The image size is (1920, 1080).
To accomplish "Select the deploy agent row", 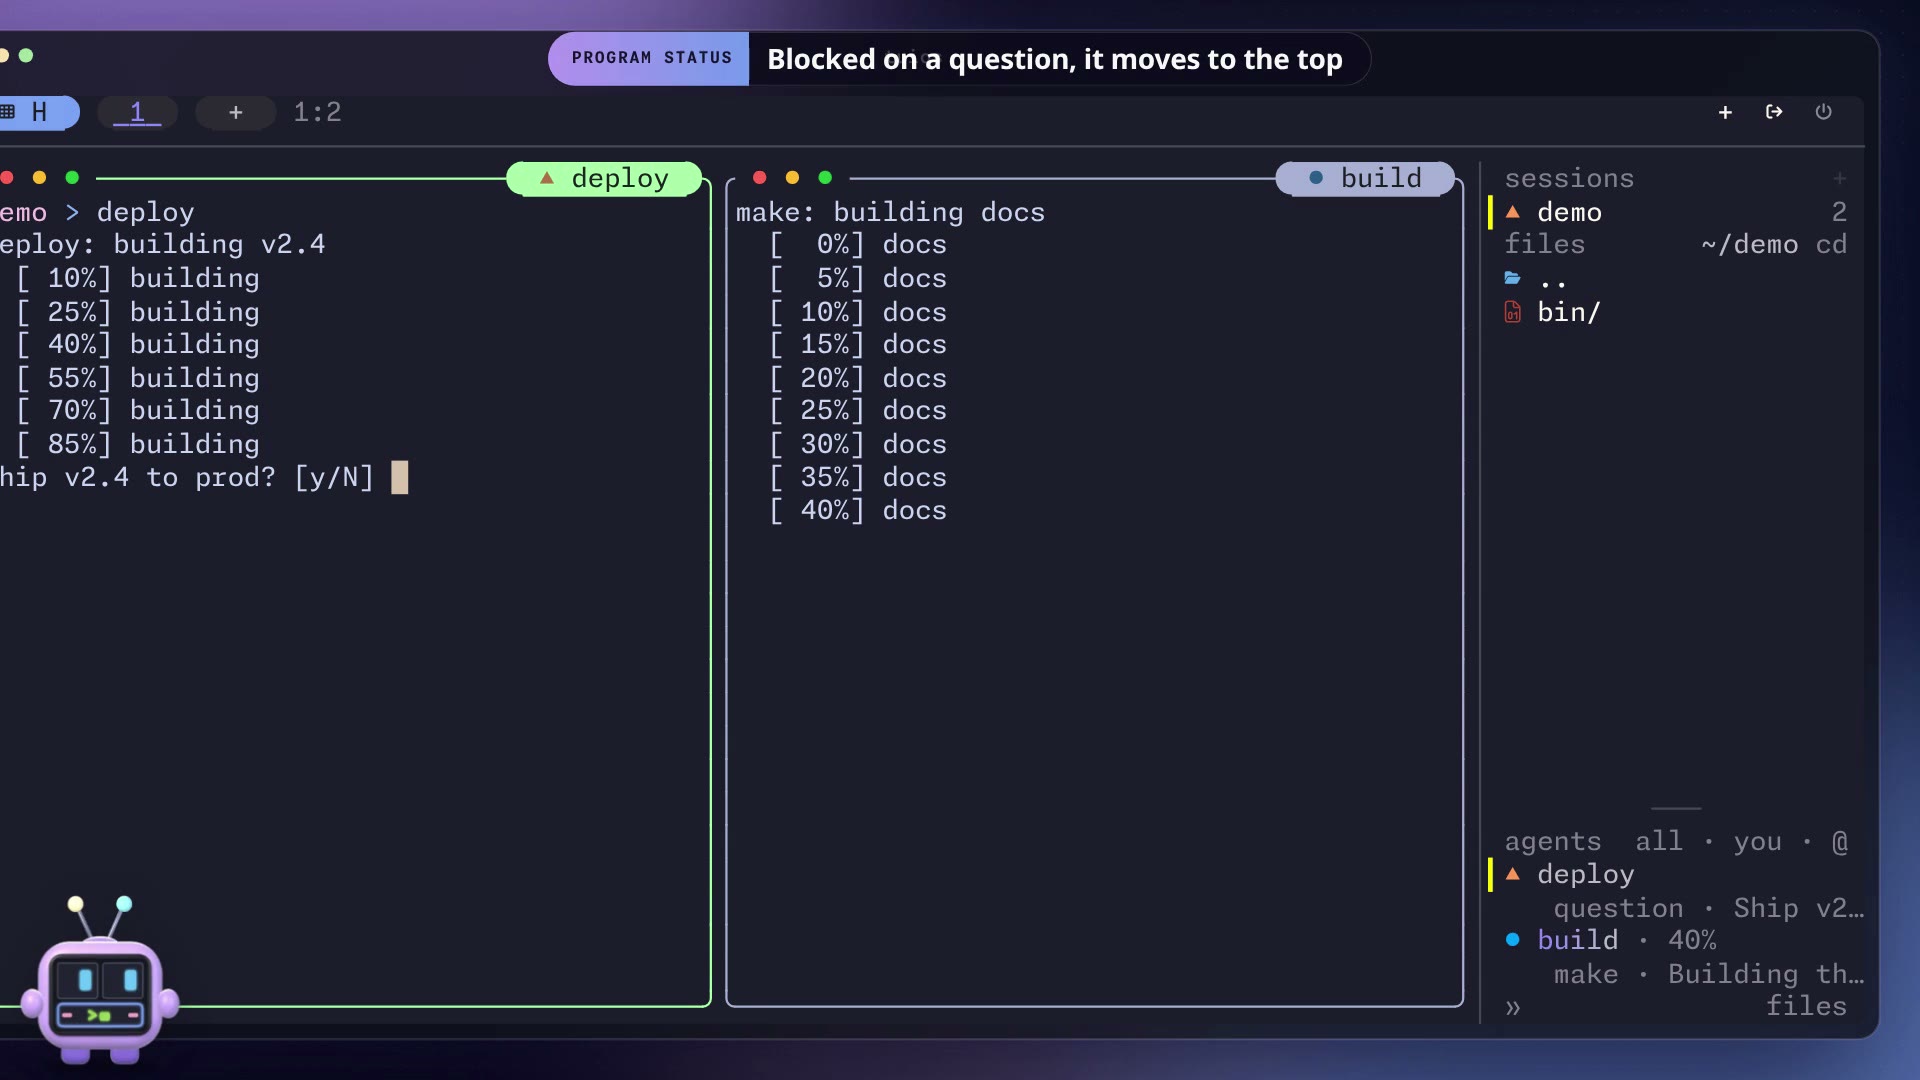I will tap(1675, 874).
